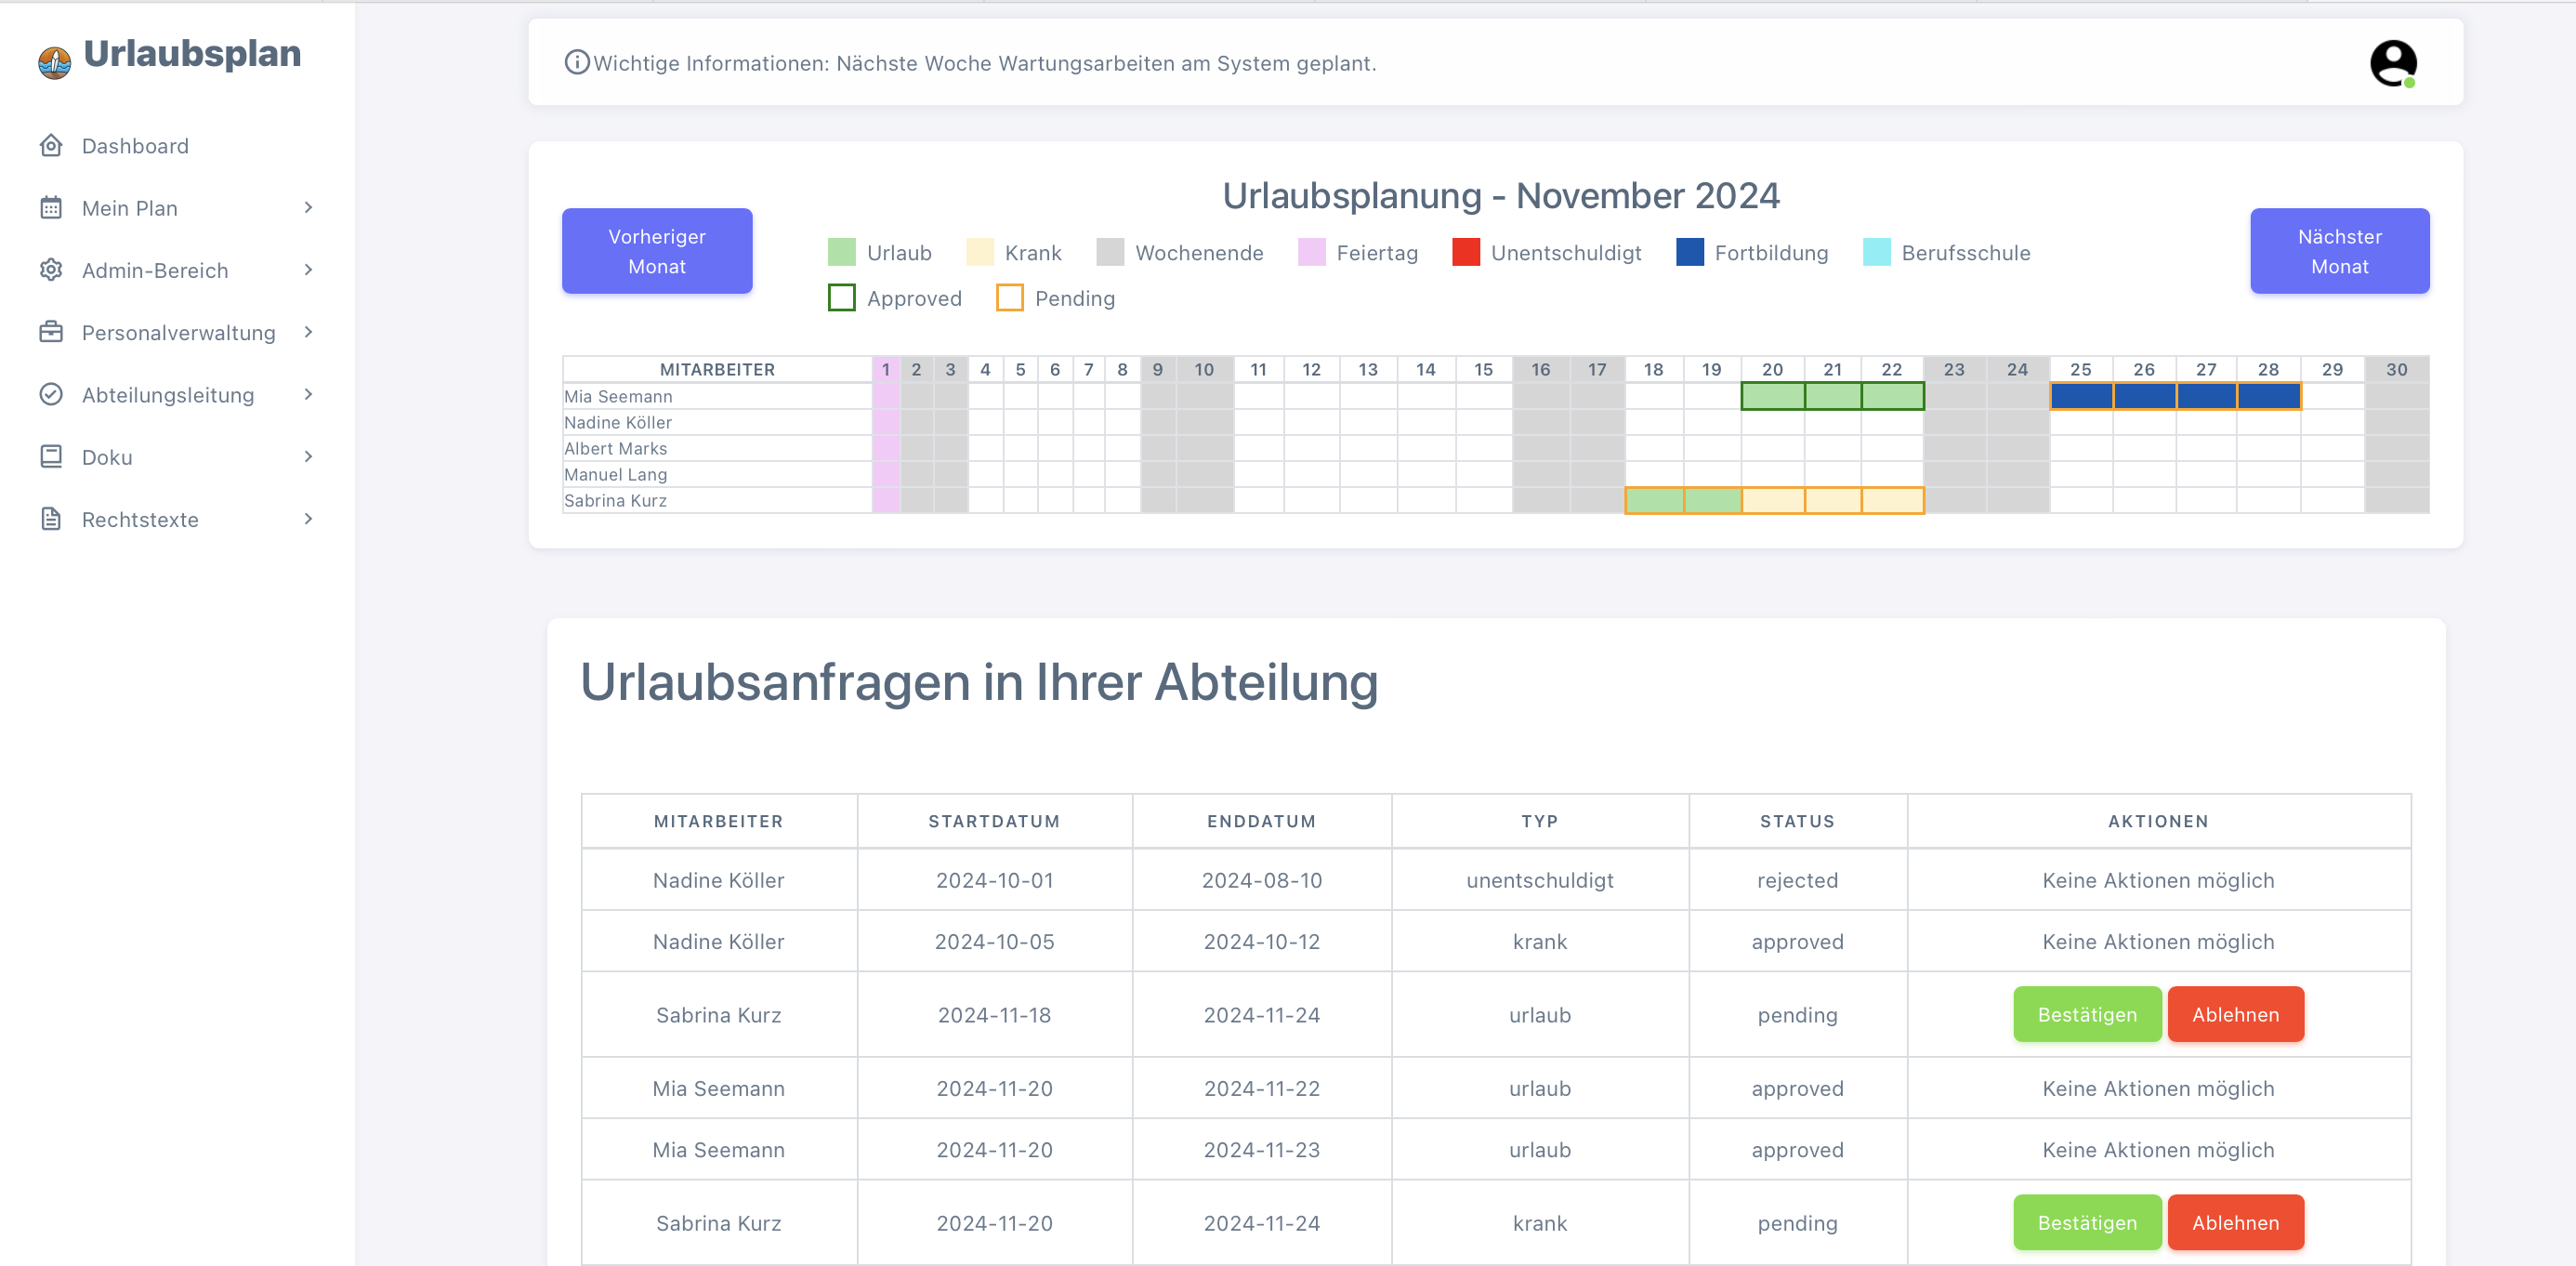The height and width of the screenshot is (1266, 2576).
Task: Click the Admin-Bereich gear icon
Action: [x=51, y=270]
